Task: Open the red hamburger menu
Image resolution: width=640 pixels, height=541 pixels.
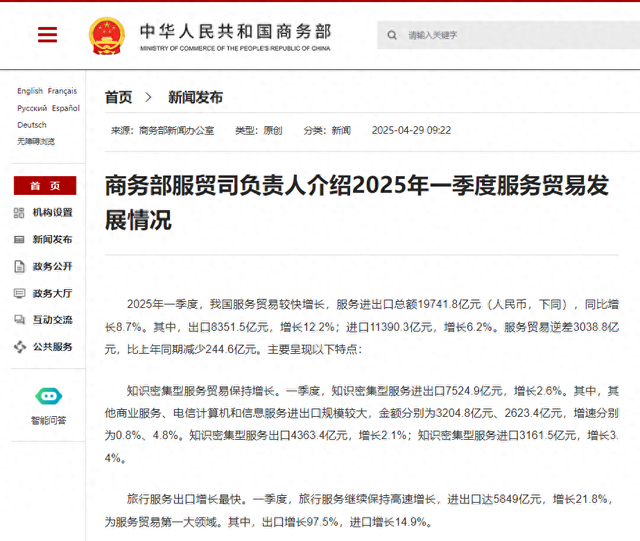Action: point(47,35)
